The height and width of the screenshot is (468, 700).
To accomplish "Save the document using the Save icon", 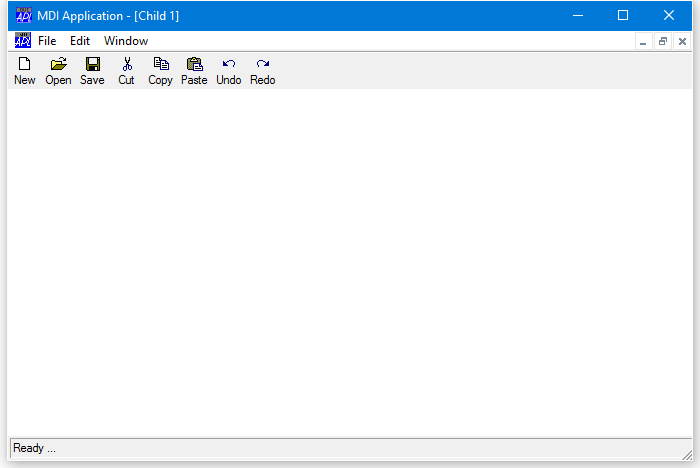I will pyautogui.click(x=92, y=65).
